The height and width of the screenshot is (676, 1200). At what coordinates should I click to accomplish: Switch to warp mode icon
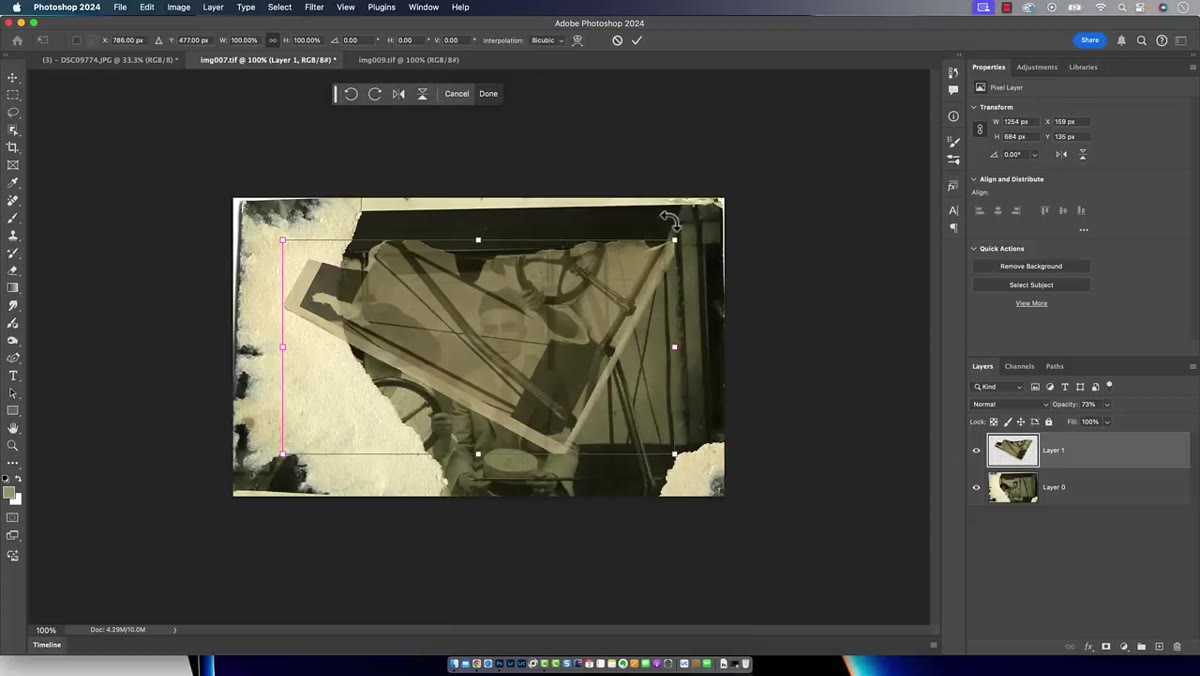(577, 40)
